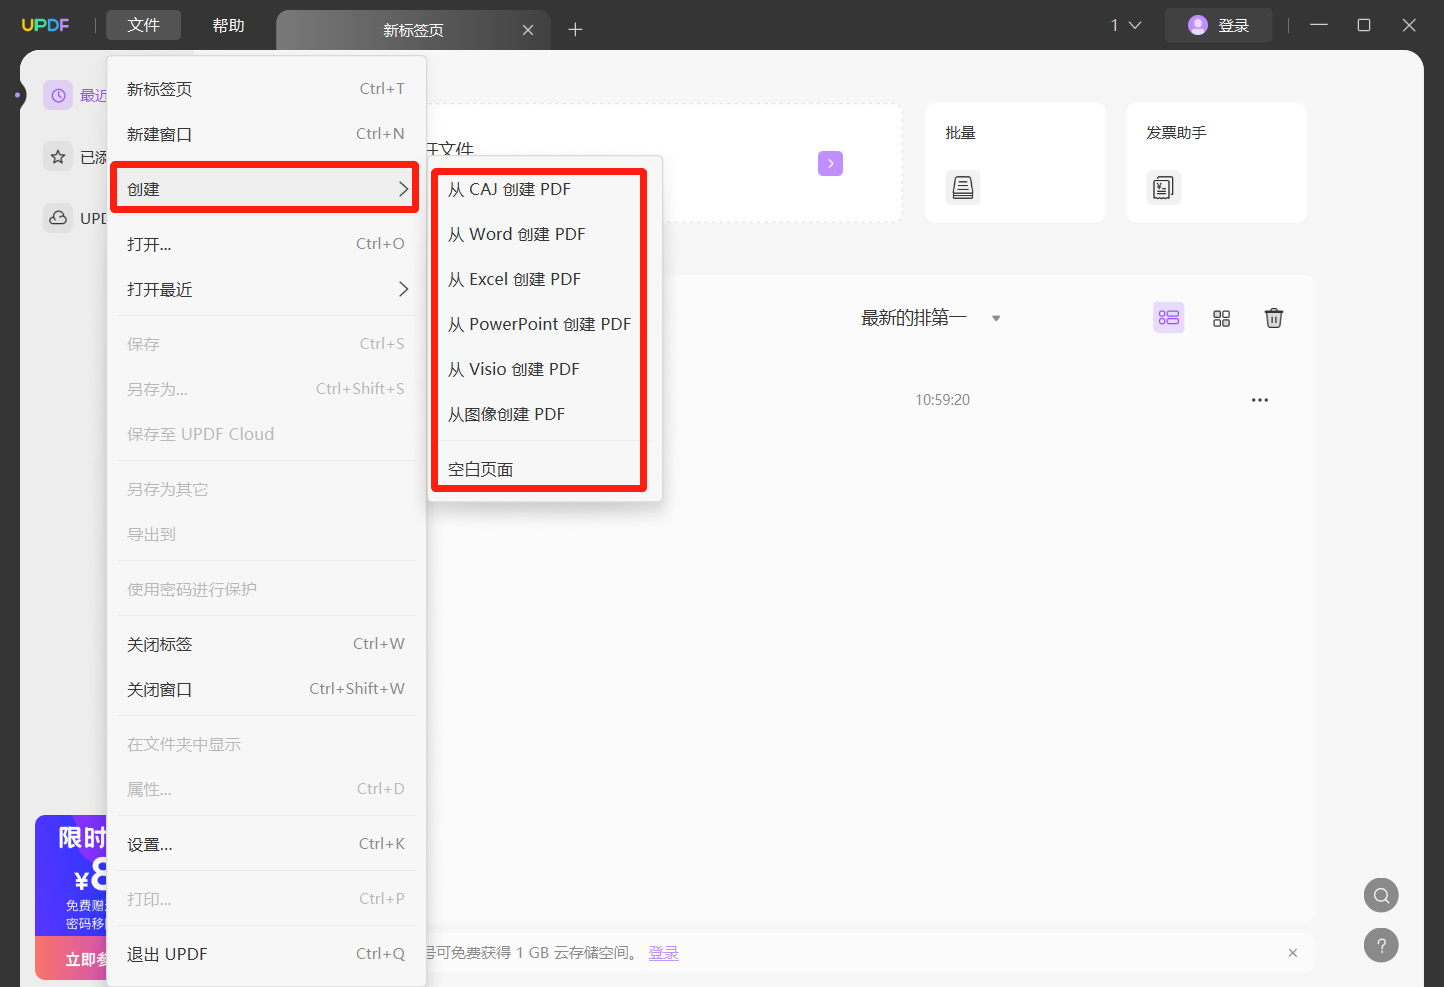Screen dimensions: 1444x987
Task: Open the invoice assistant icon
Action: [x=1163, y=187]
